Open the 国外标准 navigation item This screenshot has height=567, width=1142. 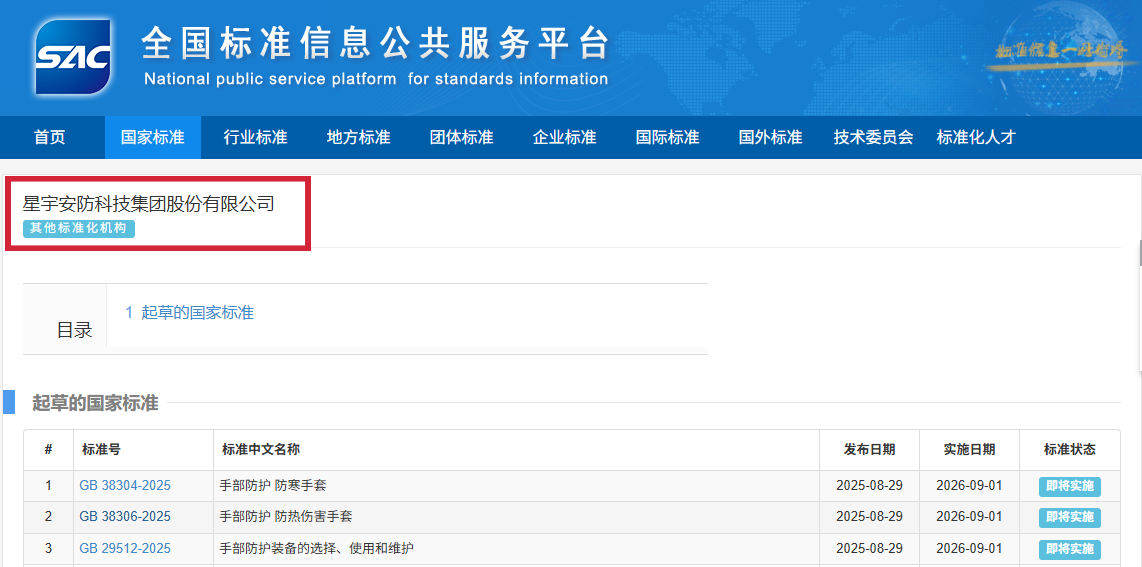pyautogui.click(x=771, y=137)
